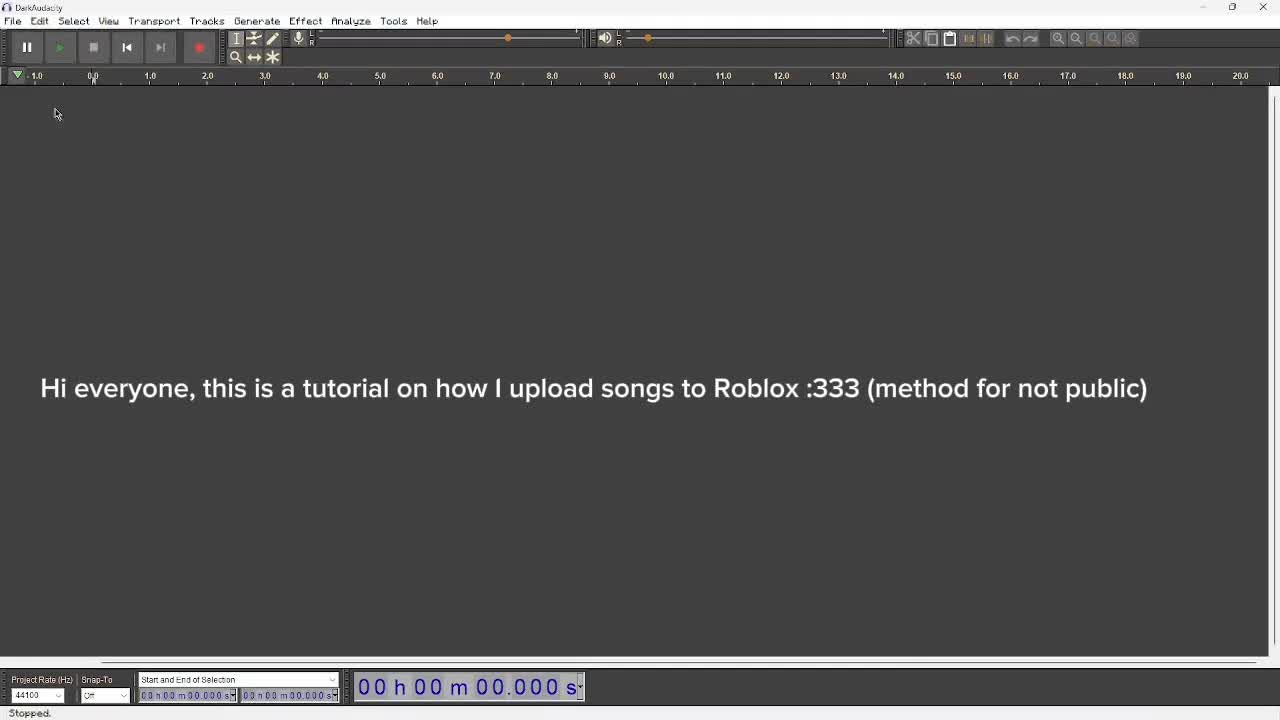Click the Pause transport button
The image size is (1280, 720).
[27, 47]
